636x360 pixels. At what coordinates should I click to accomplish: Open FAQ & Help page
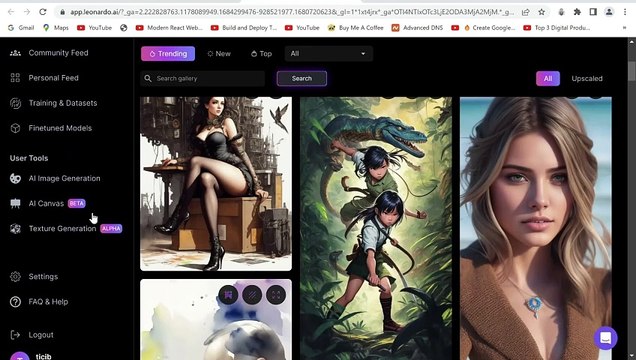click(x=39, y=302)
